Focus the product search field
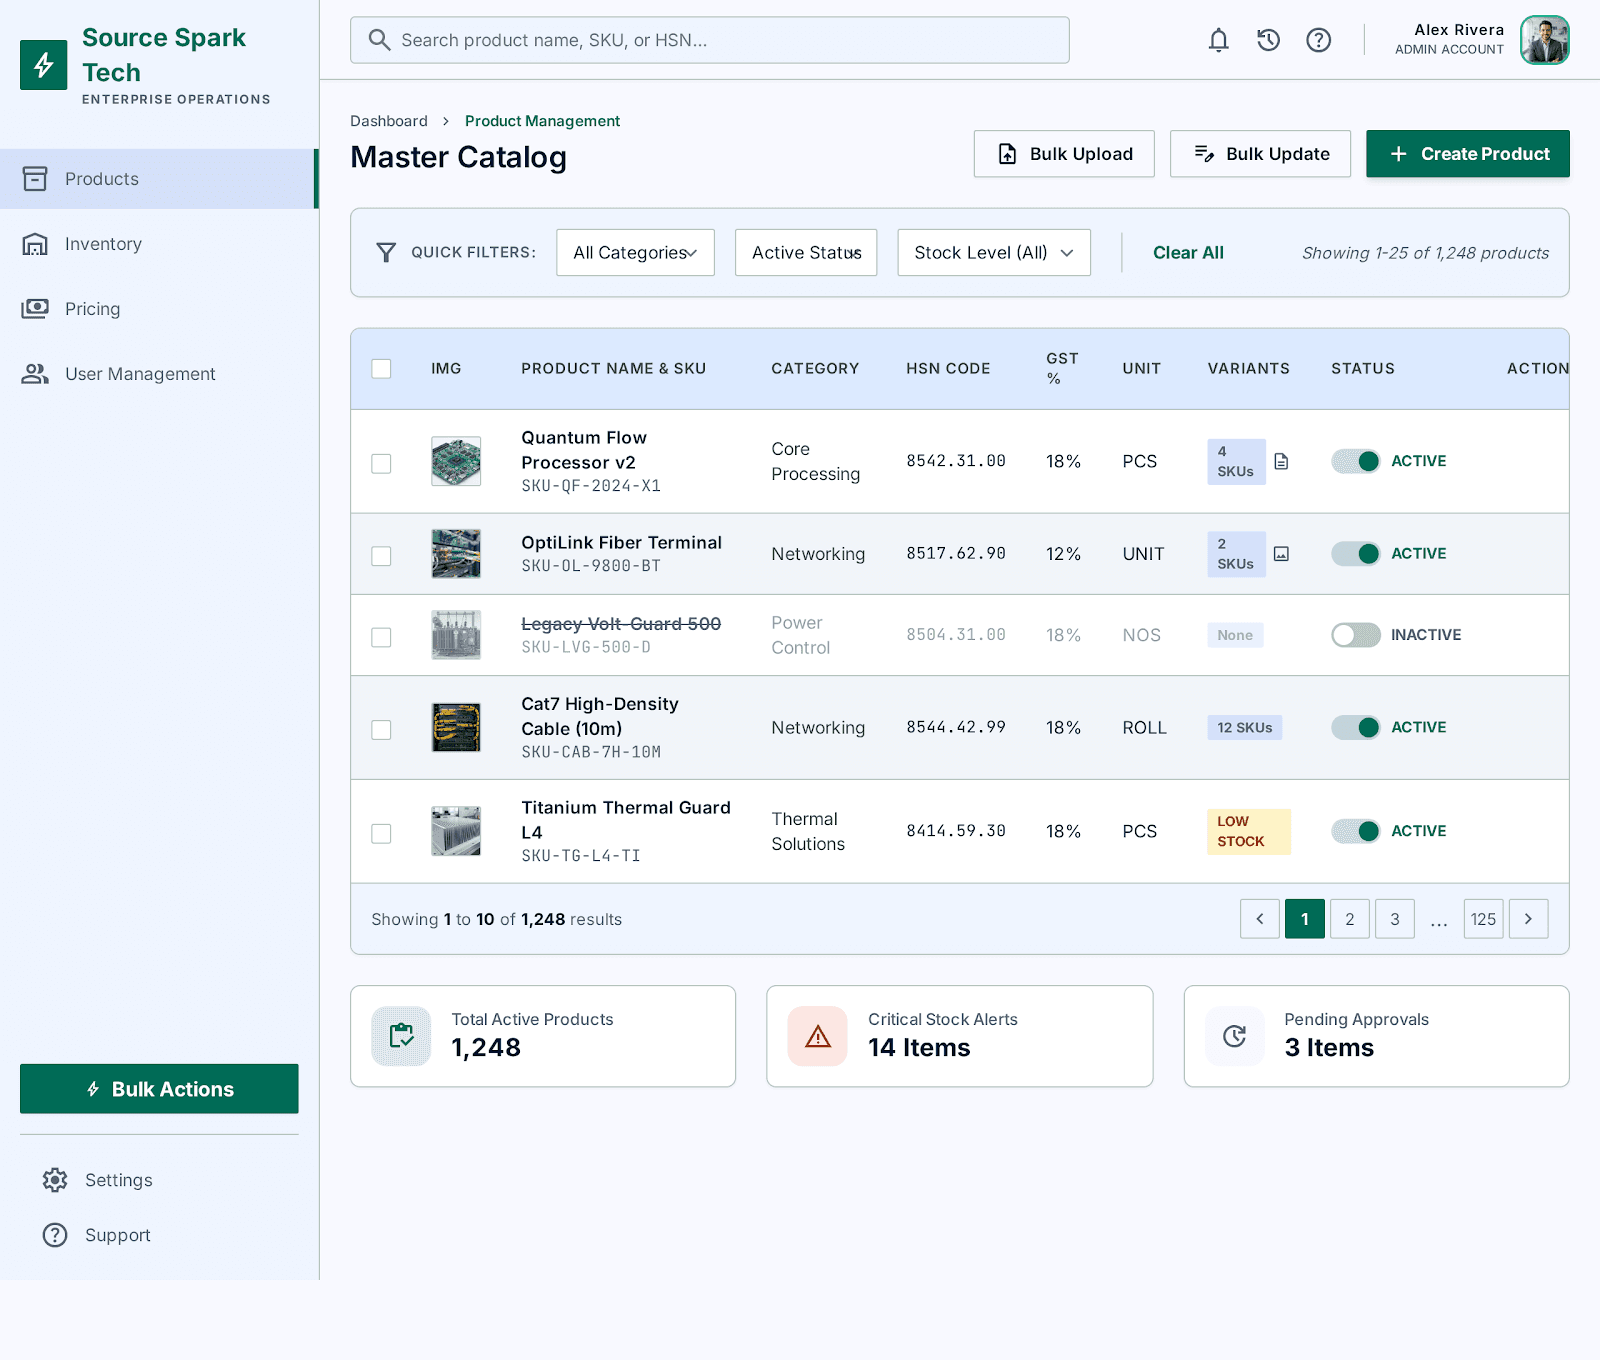Image resolution: width=1600 pixels, height=1360 pixels. tap(710, 40)
